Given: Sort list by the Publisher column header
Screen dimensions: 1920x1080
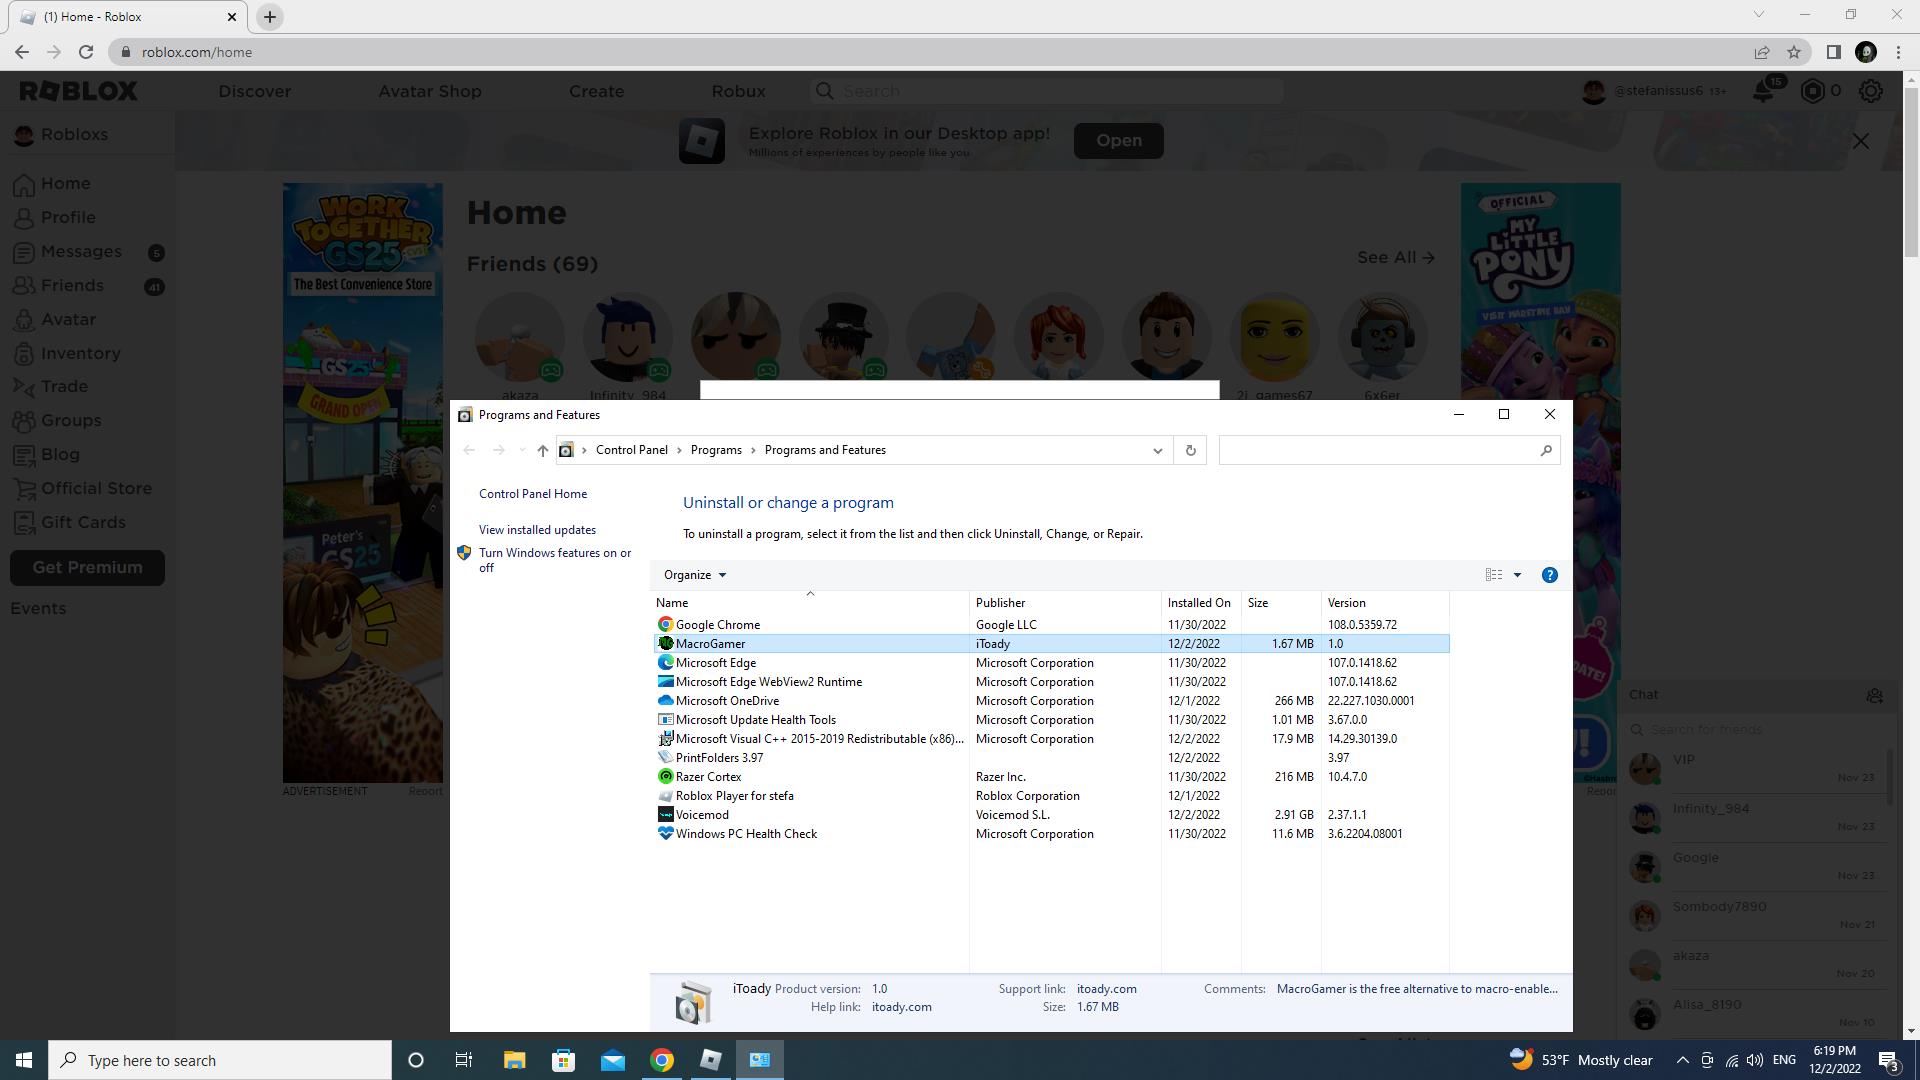Looking at the screenshot, I should [1000, 603].
